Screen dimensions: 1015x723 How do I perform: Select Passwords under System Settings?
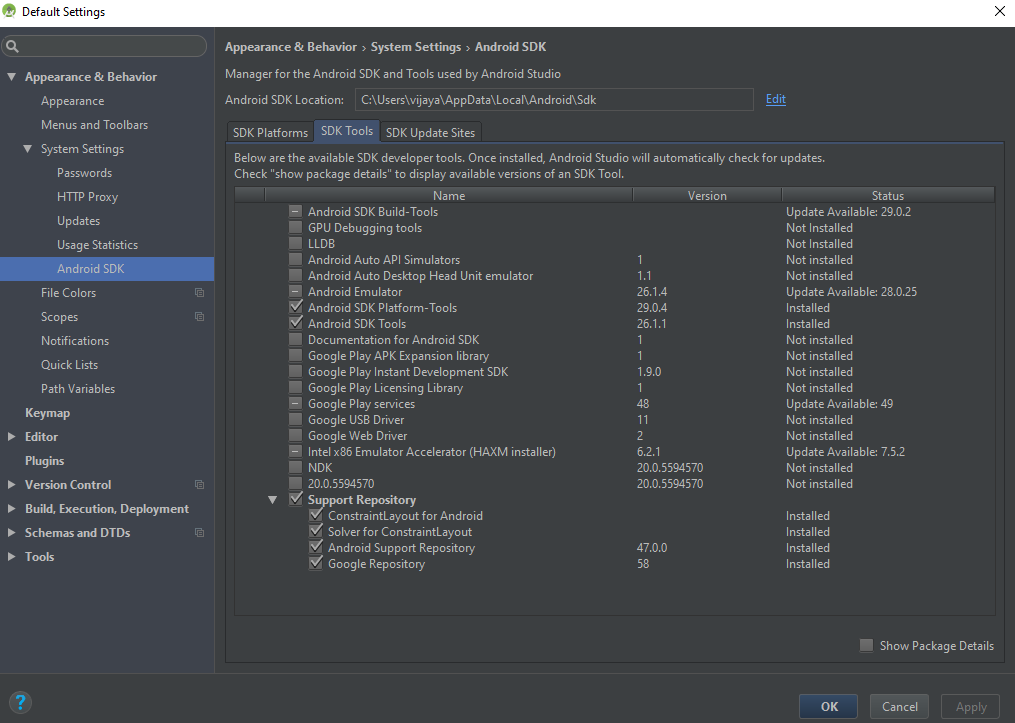pos(84,173)
